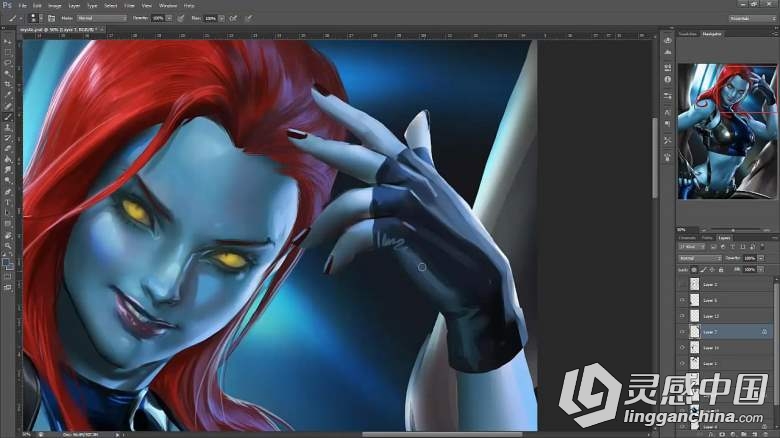Screen dimensions: 780x438
Task: Select the Eraser tool
Action: (7, 149)
